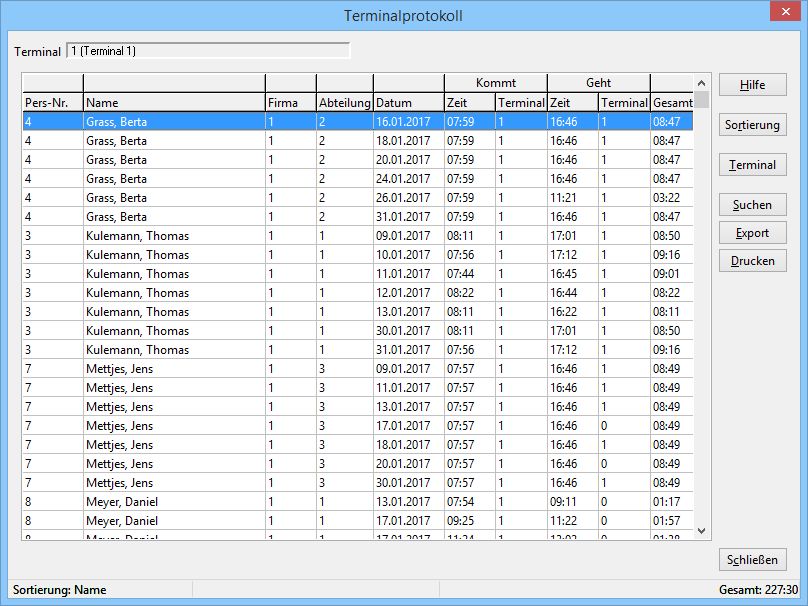Click status bar total Gesamt: 227:30

[x=758, y=590]
